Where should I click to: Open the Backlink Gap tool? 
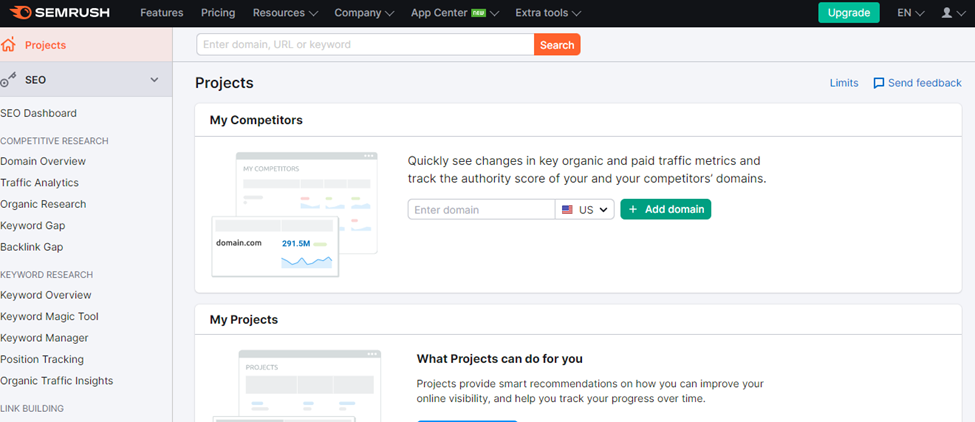(x=32, y=247)
